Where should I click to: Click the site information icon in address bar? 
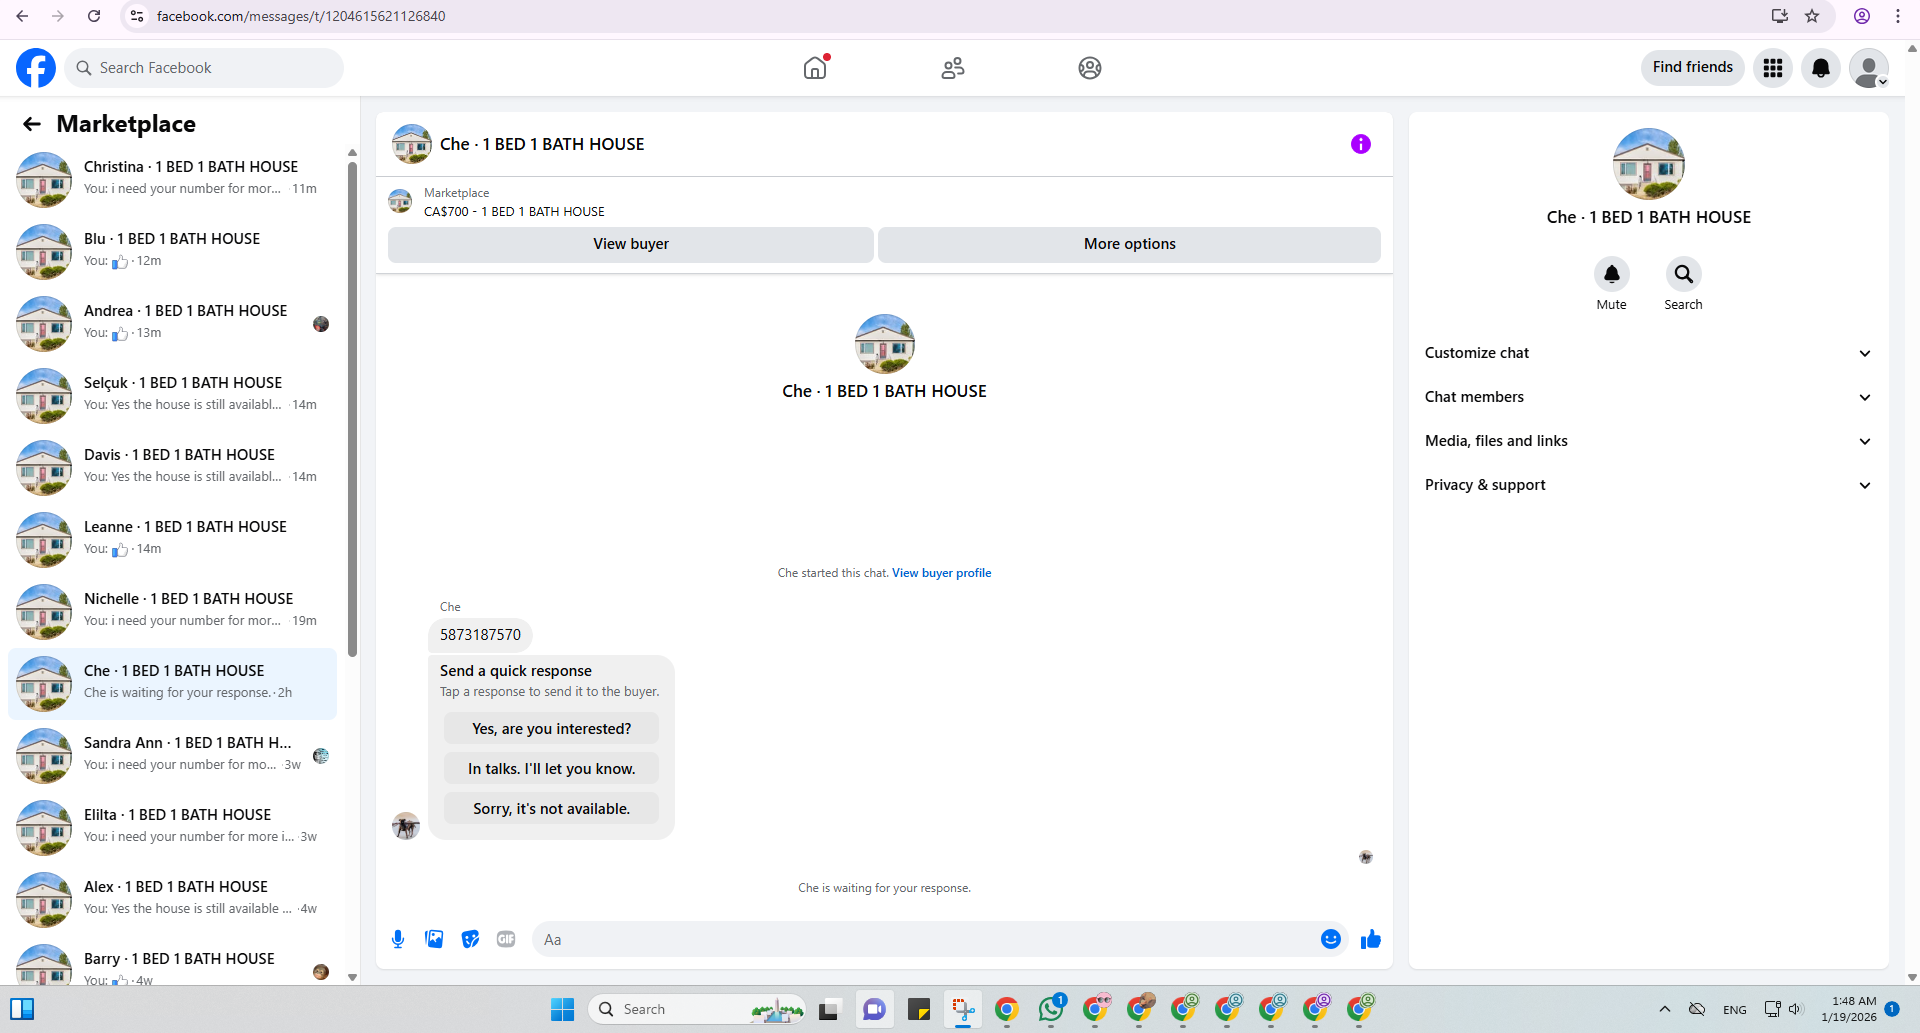click(137, 16)
